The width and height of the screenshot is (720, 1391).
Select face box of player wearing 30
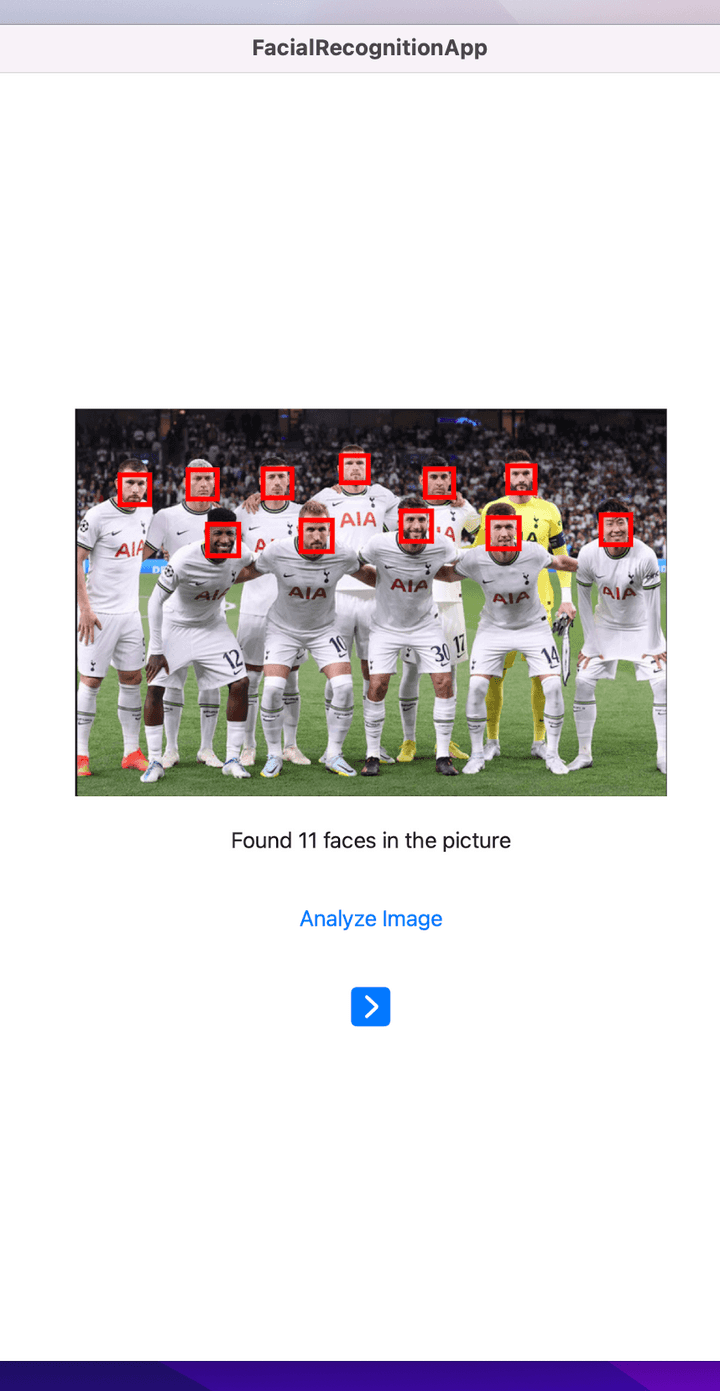416,526
